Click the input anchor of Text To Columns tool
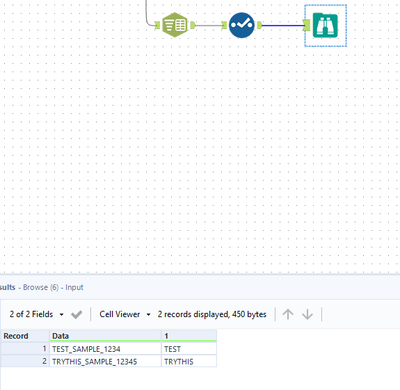Image resolution: width=400 pixels, height=390 pixels. [157, 25]
